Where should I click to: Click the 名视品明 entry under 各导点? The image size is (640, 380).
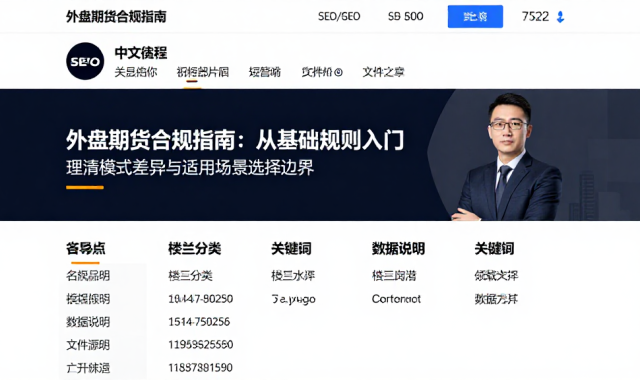pyautogui.click(x=88, y=276)
